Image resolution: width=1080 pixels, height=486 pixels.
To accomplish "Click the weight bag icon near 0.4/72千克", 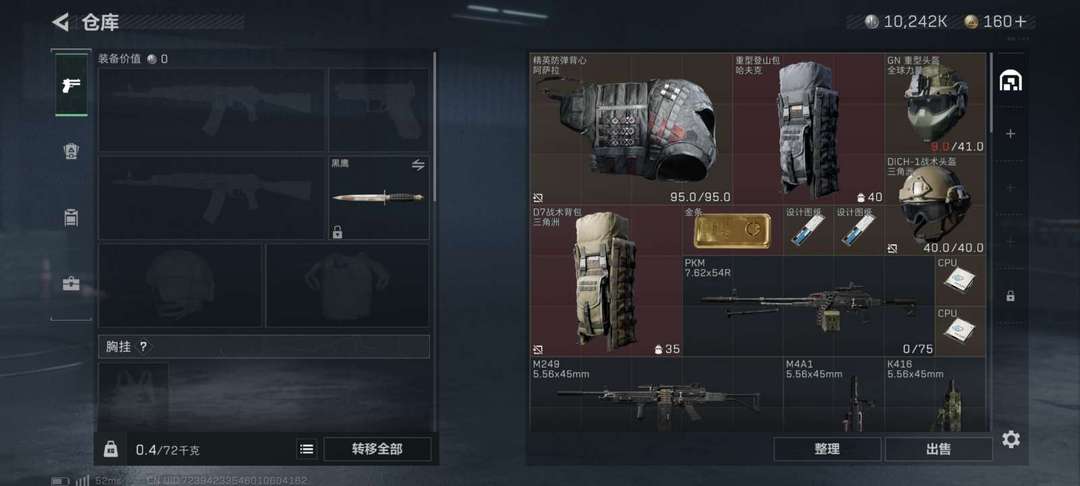I will pos(111,450).
